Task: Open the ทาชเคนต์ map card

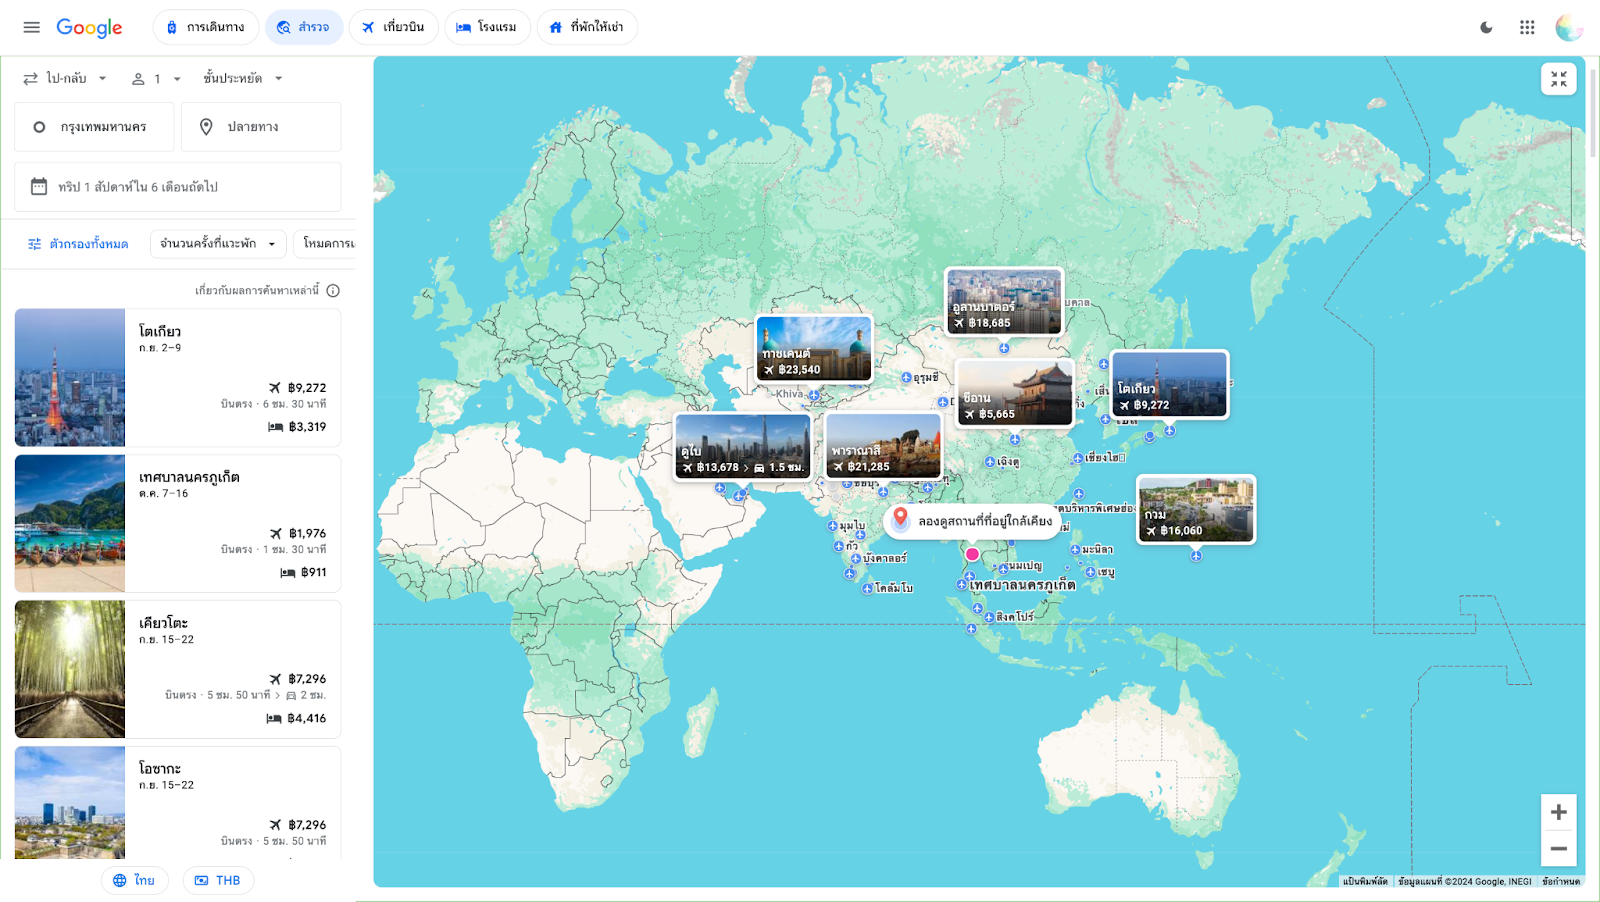Action: click(814, 348)
